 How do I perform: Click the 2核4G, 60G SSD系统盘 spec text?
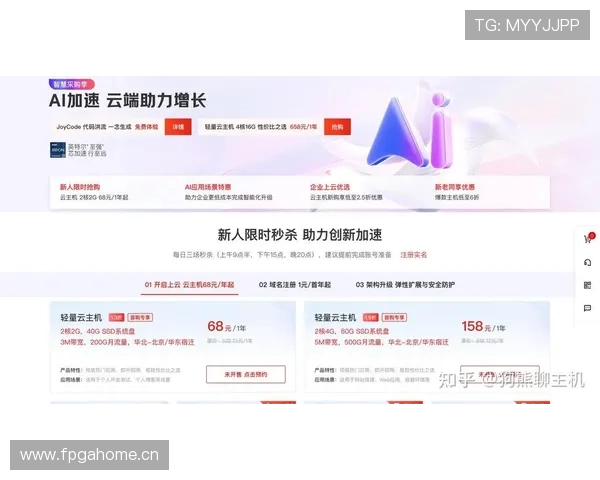tap(352, 331)
